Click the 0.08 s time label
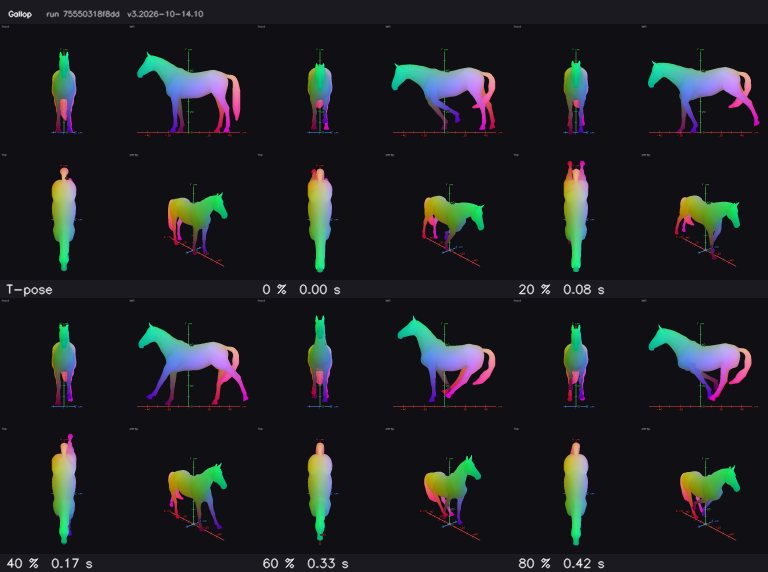 [583, 289]
